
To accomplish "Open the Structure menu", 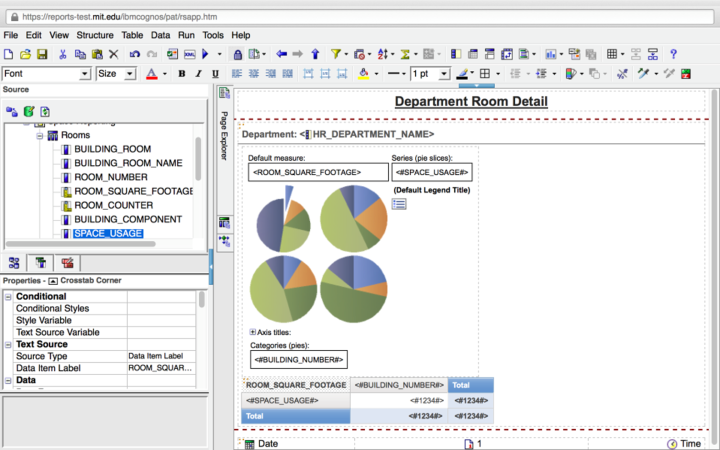I will 95,35.
